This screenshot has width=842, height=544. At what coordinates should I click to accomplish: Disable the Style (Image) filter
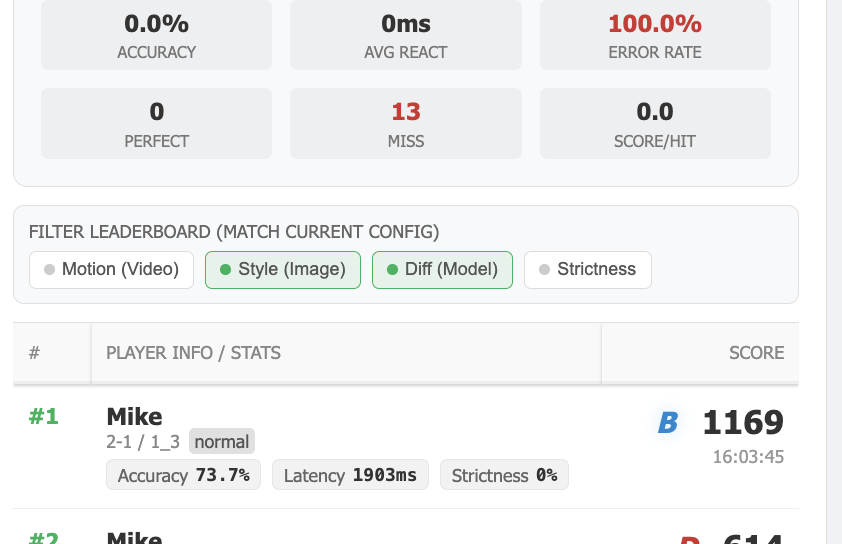point(282,270)
